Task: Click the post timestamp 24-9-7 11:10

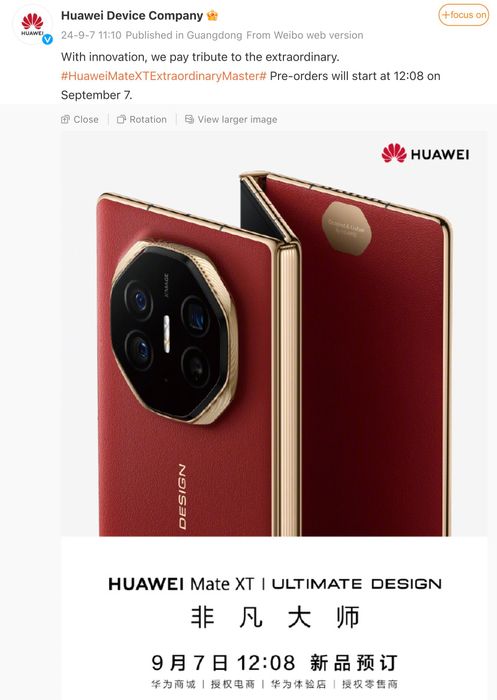Action: tap(91, 35)
